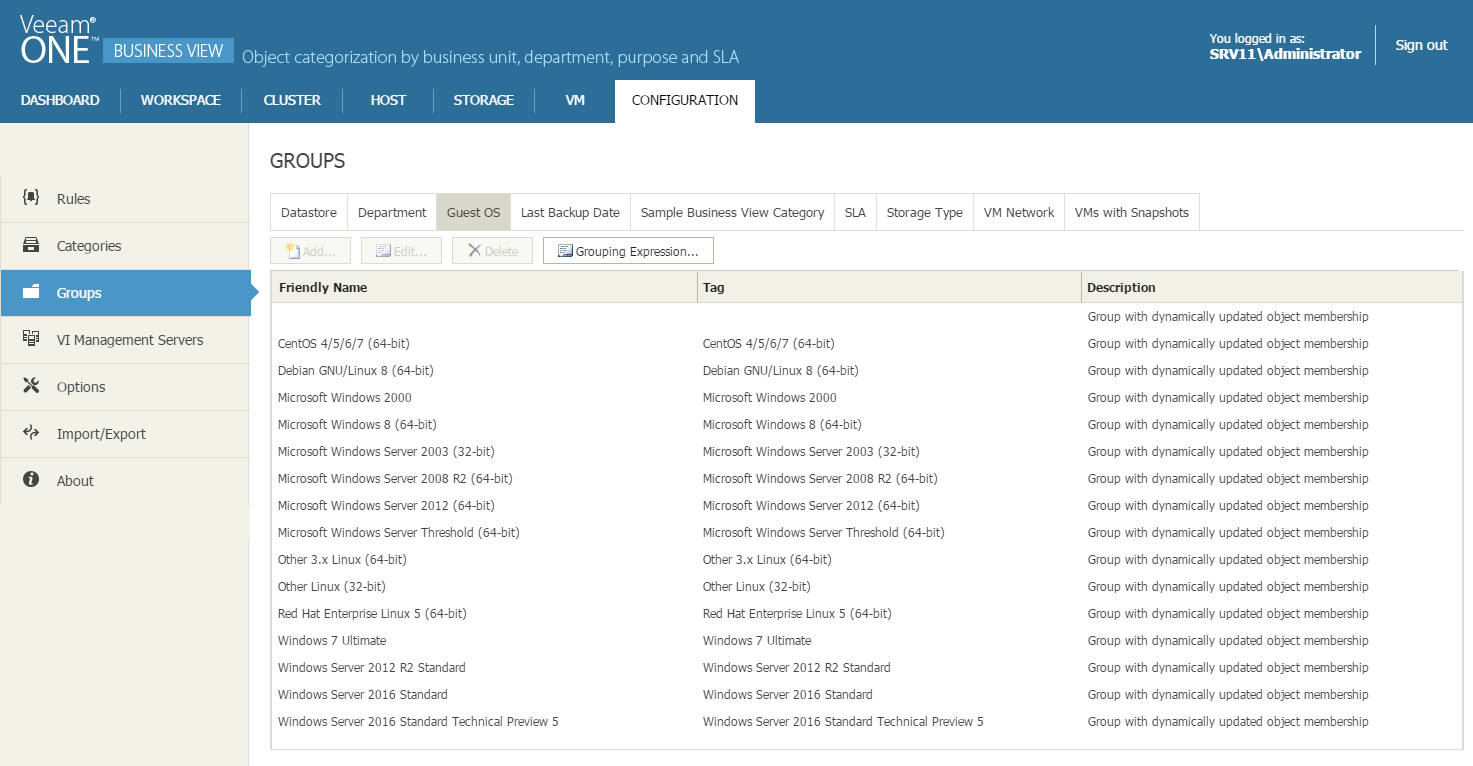Click the About info icon

click(x=31, y=480)
